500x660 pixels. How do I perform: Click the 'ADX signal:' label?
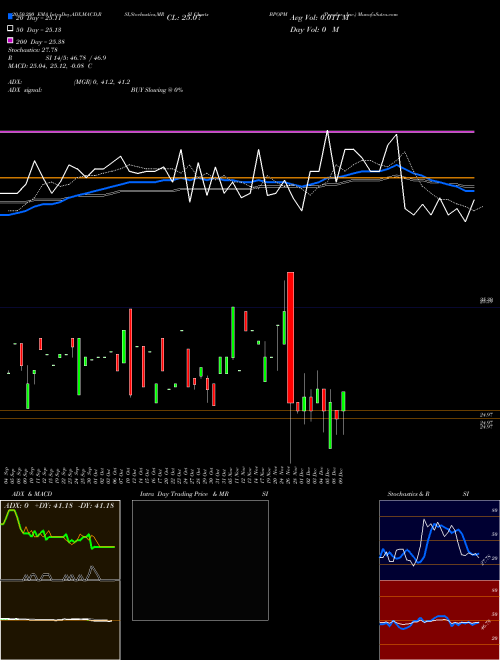pos(25,90)
